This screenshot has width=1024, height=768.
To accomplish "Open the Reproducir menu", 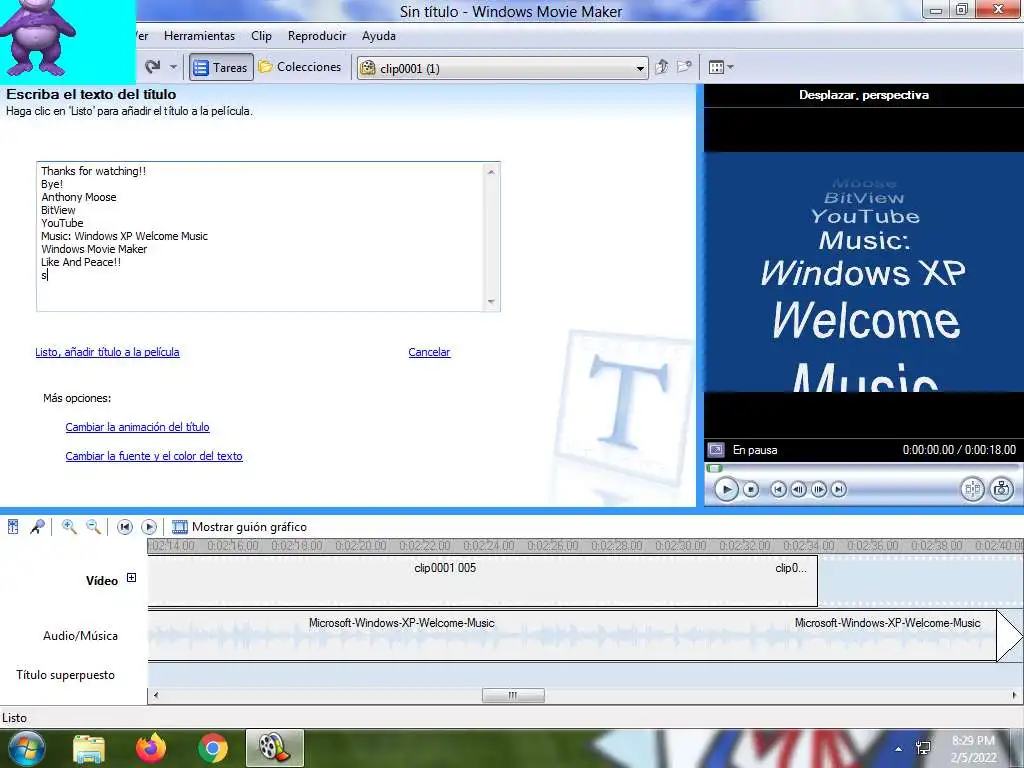I will (x=317, y=36).
